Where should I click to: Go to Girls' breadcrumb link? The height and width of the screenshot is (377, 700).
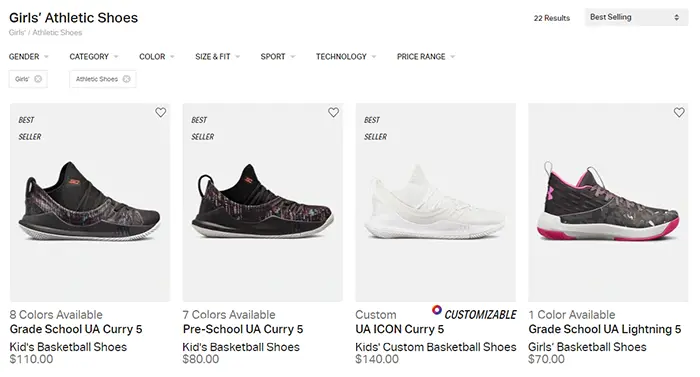[x=17, y=33]
